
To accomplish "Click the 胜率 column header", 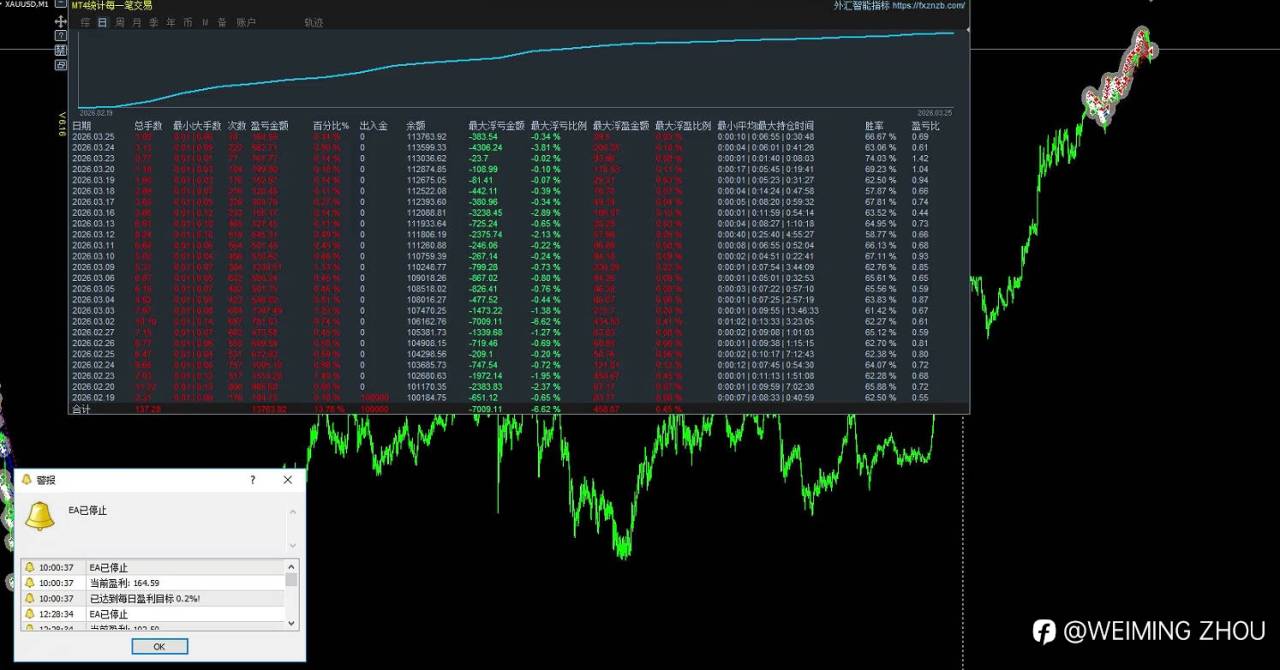I will pos(874,126).
